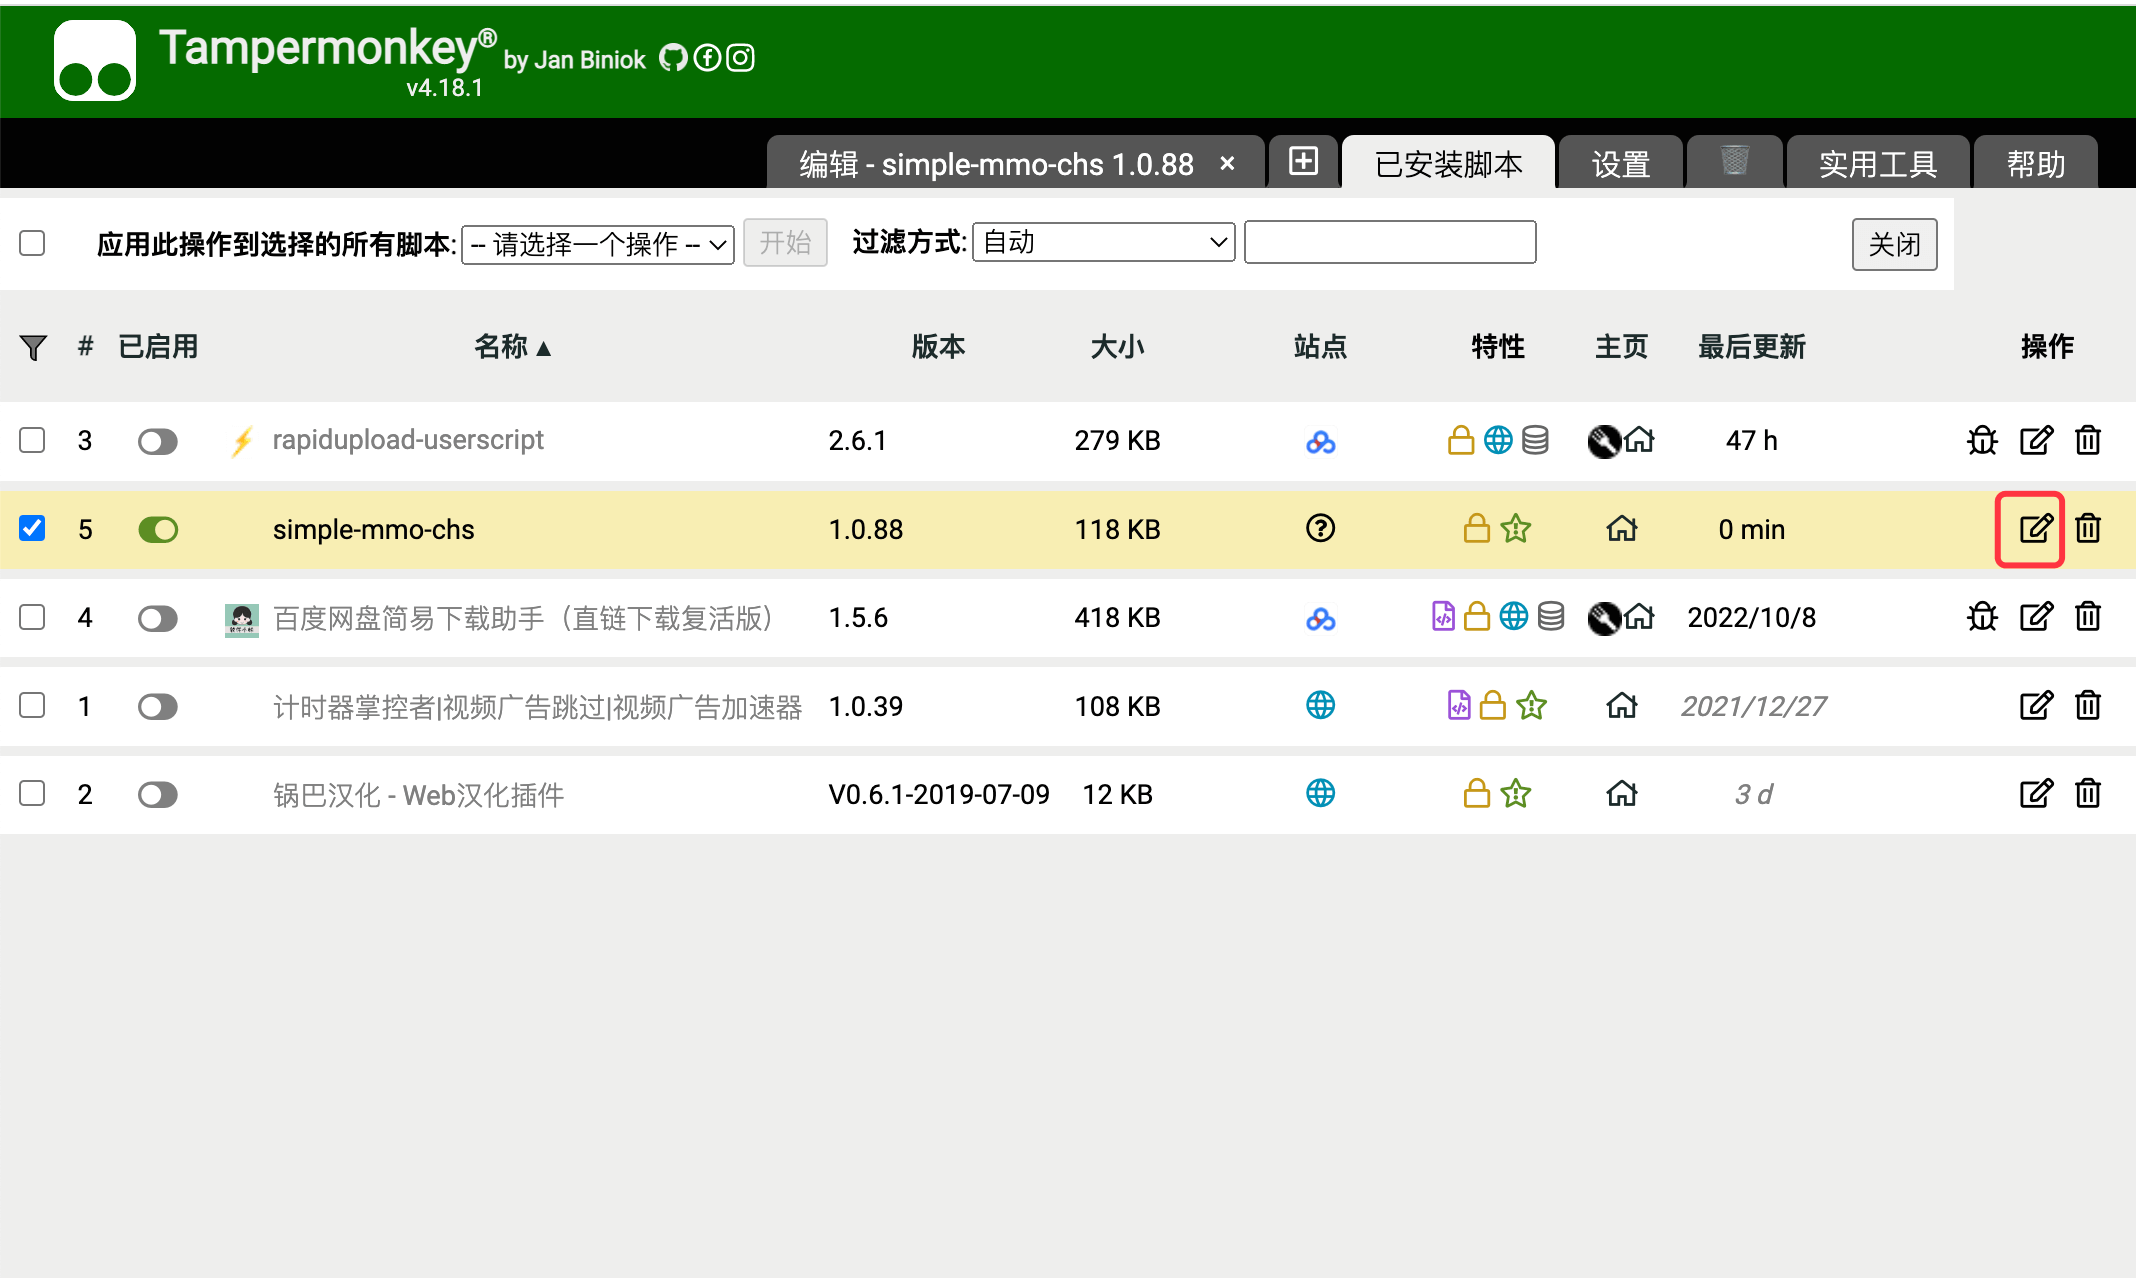Delete the rapidupload-userscript script
The image size is (2136, 1278).
[x=2088, y=440]
